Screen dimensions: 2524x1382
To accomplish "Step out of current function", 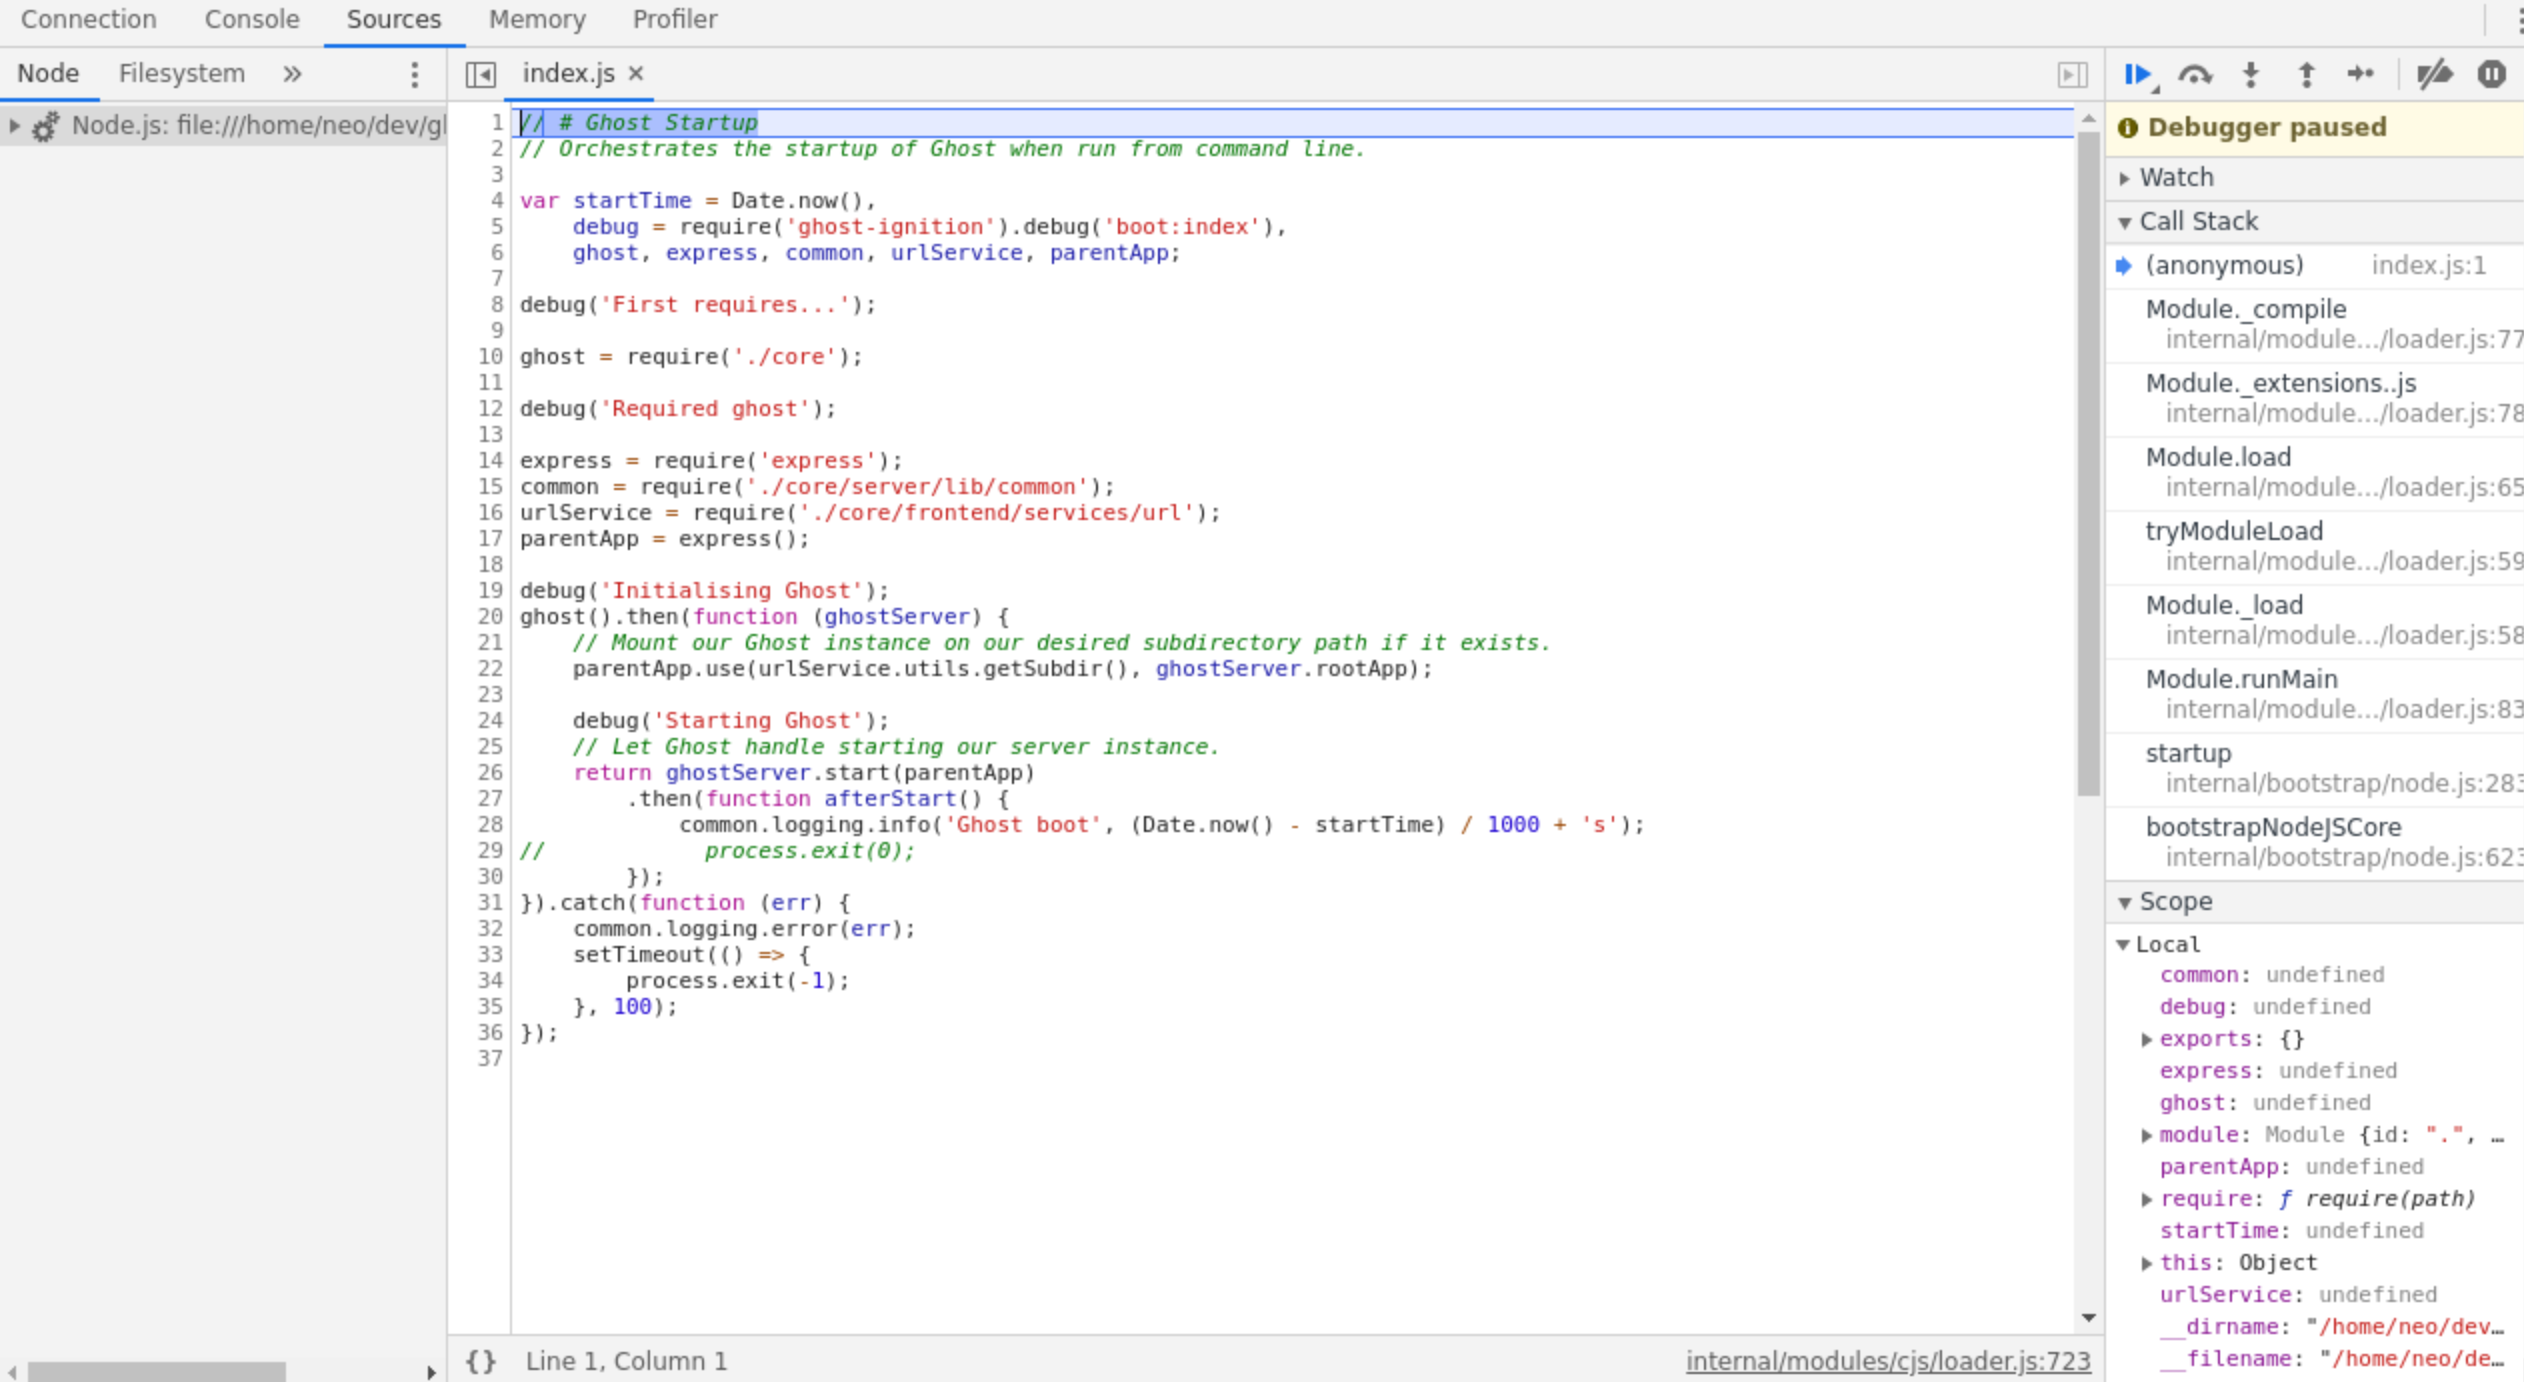I will pos(2306,75).
